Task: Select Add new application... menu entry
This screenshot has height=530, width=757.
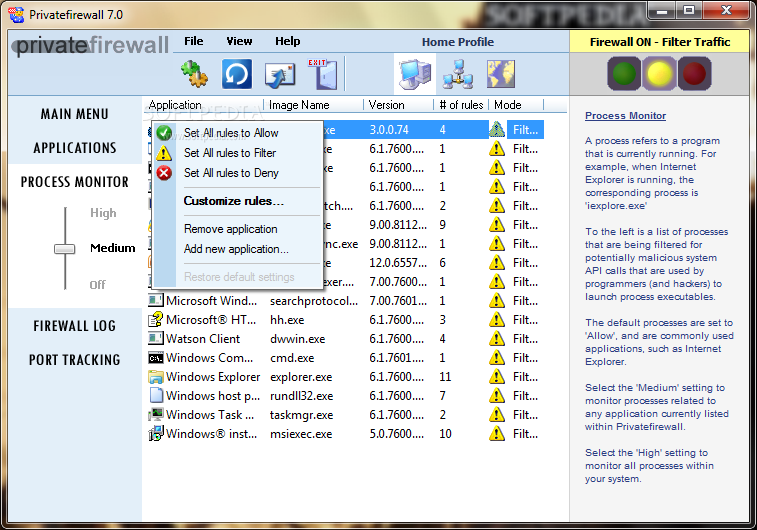Action: [x=237, y=249]
